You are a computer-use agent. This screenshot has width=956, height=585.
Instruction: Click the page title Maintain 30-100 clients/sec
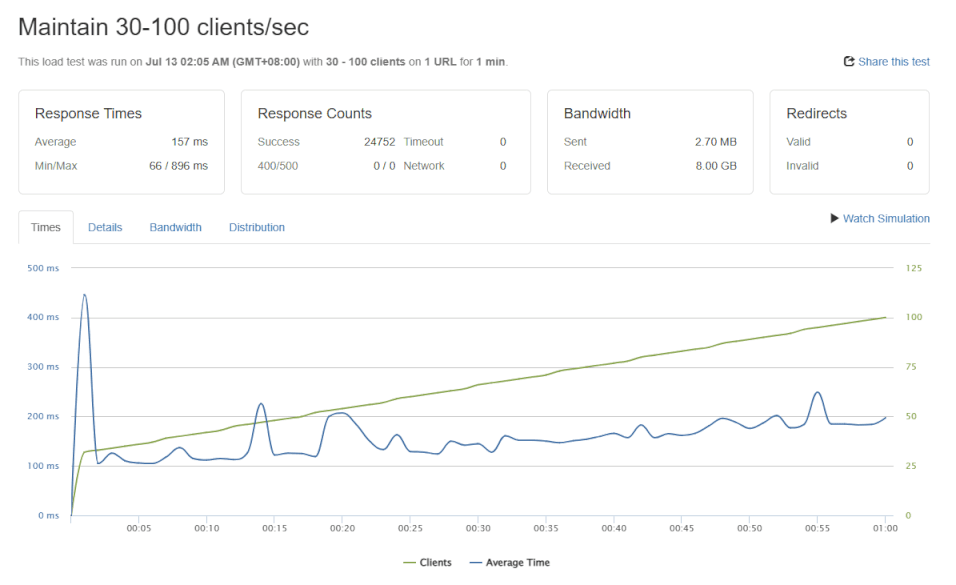[163, 27]
